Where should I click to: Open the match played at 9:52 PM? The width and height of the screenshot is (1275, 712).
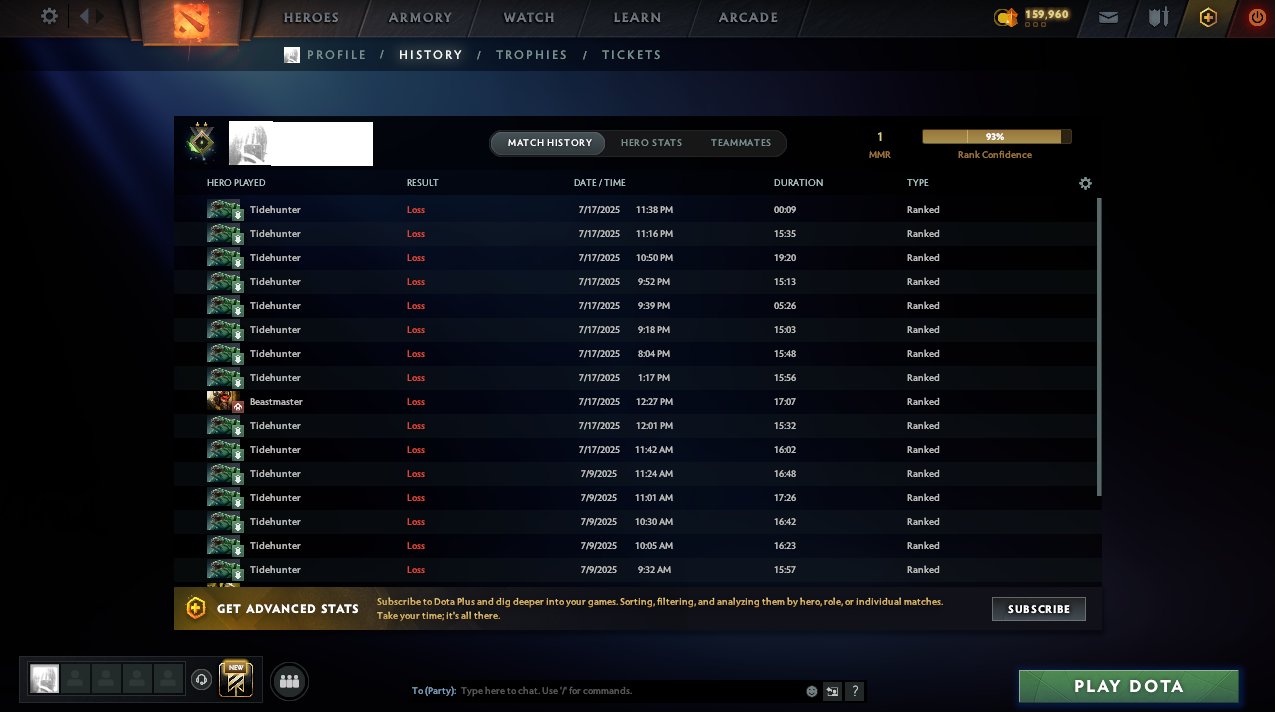[x=635, y=282]
